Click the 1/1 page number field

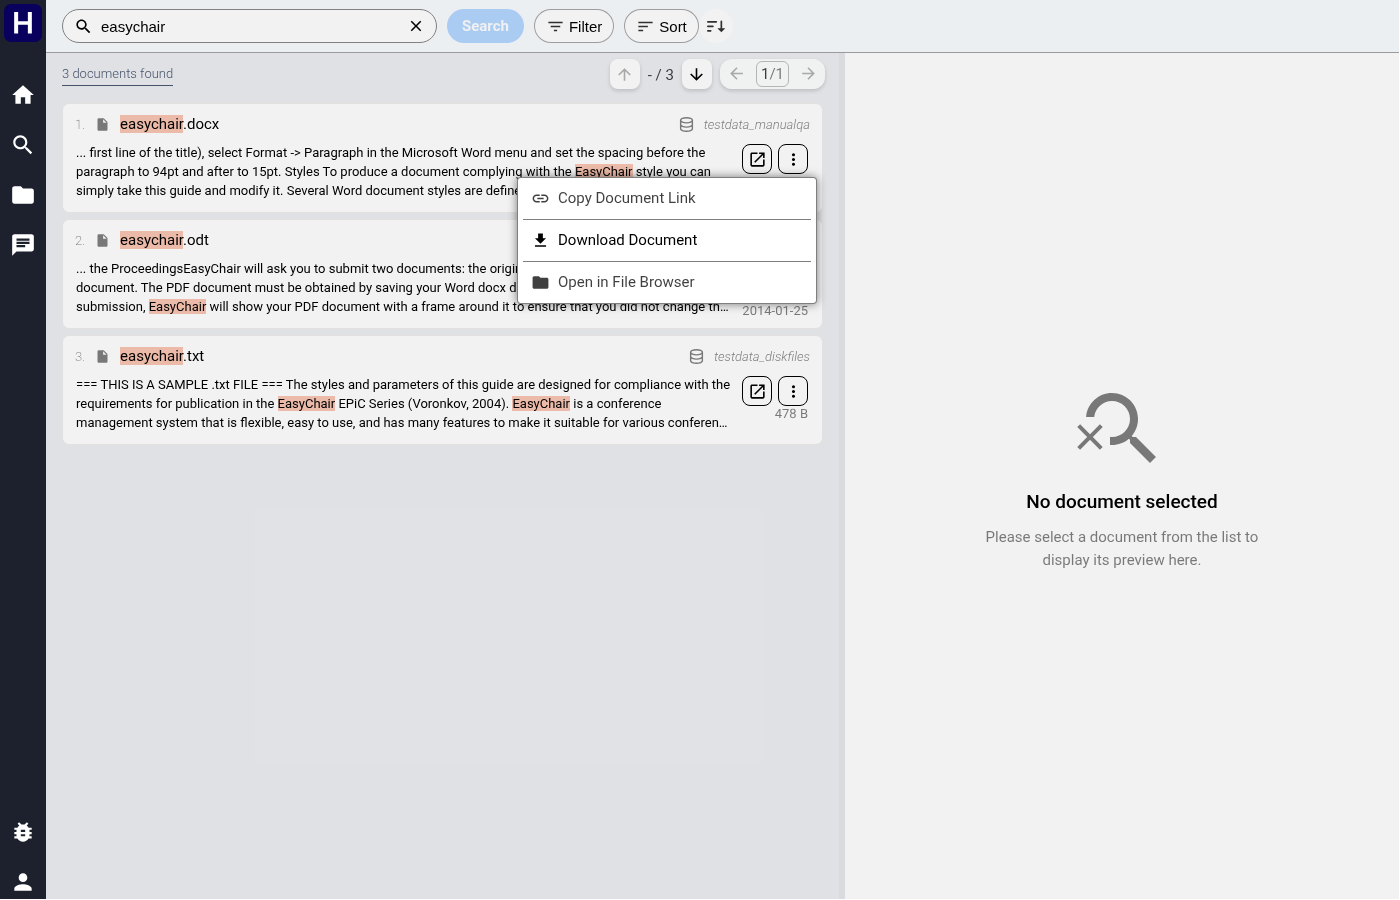pyautogui.click(x=772, y=74)
